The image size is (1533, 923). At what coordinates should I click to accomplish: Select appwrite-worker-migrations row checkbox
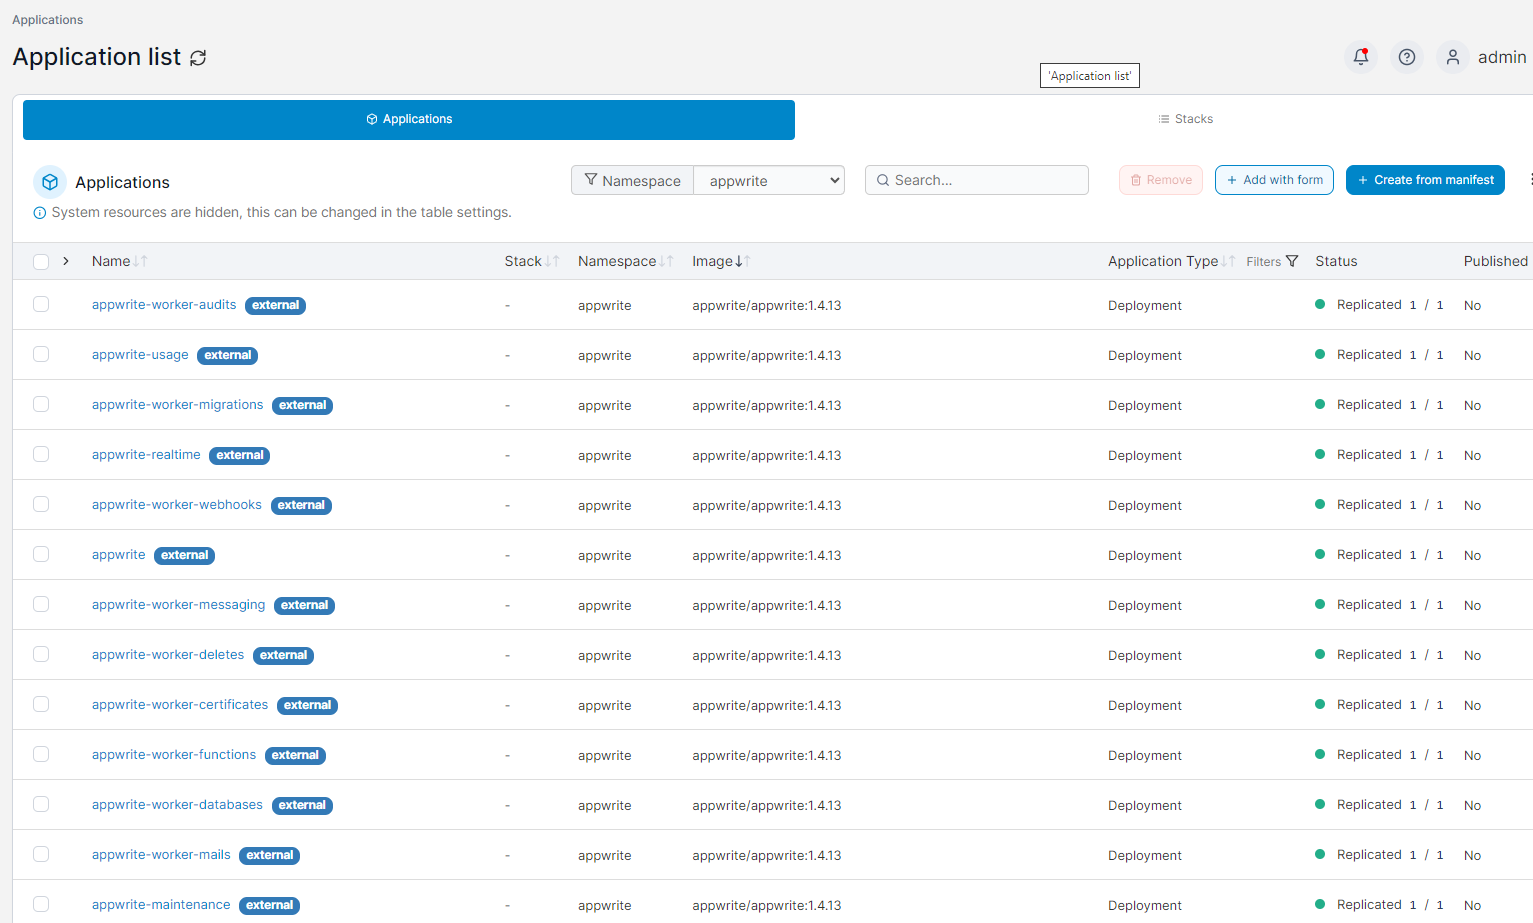(x=41, y=404)
